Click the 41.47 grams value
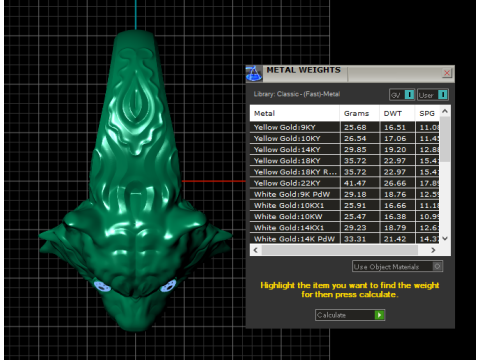Viewport: 480px width, 360px height. [355, 183]
